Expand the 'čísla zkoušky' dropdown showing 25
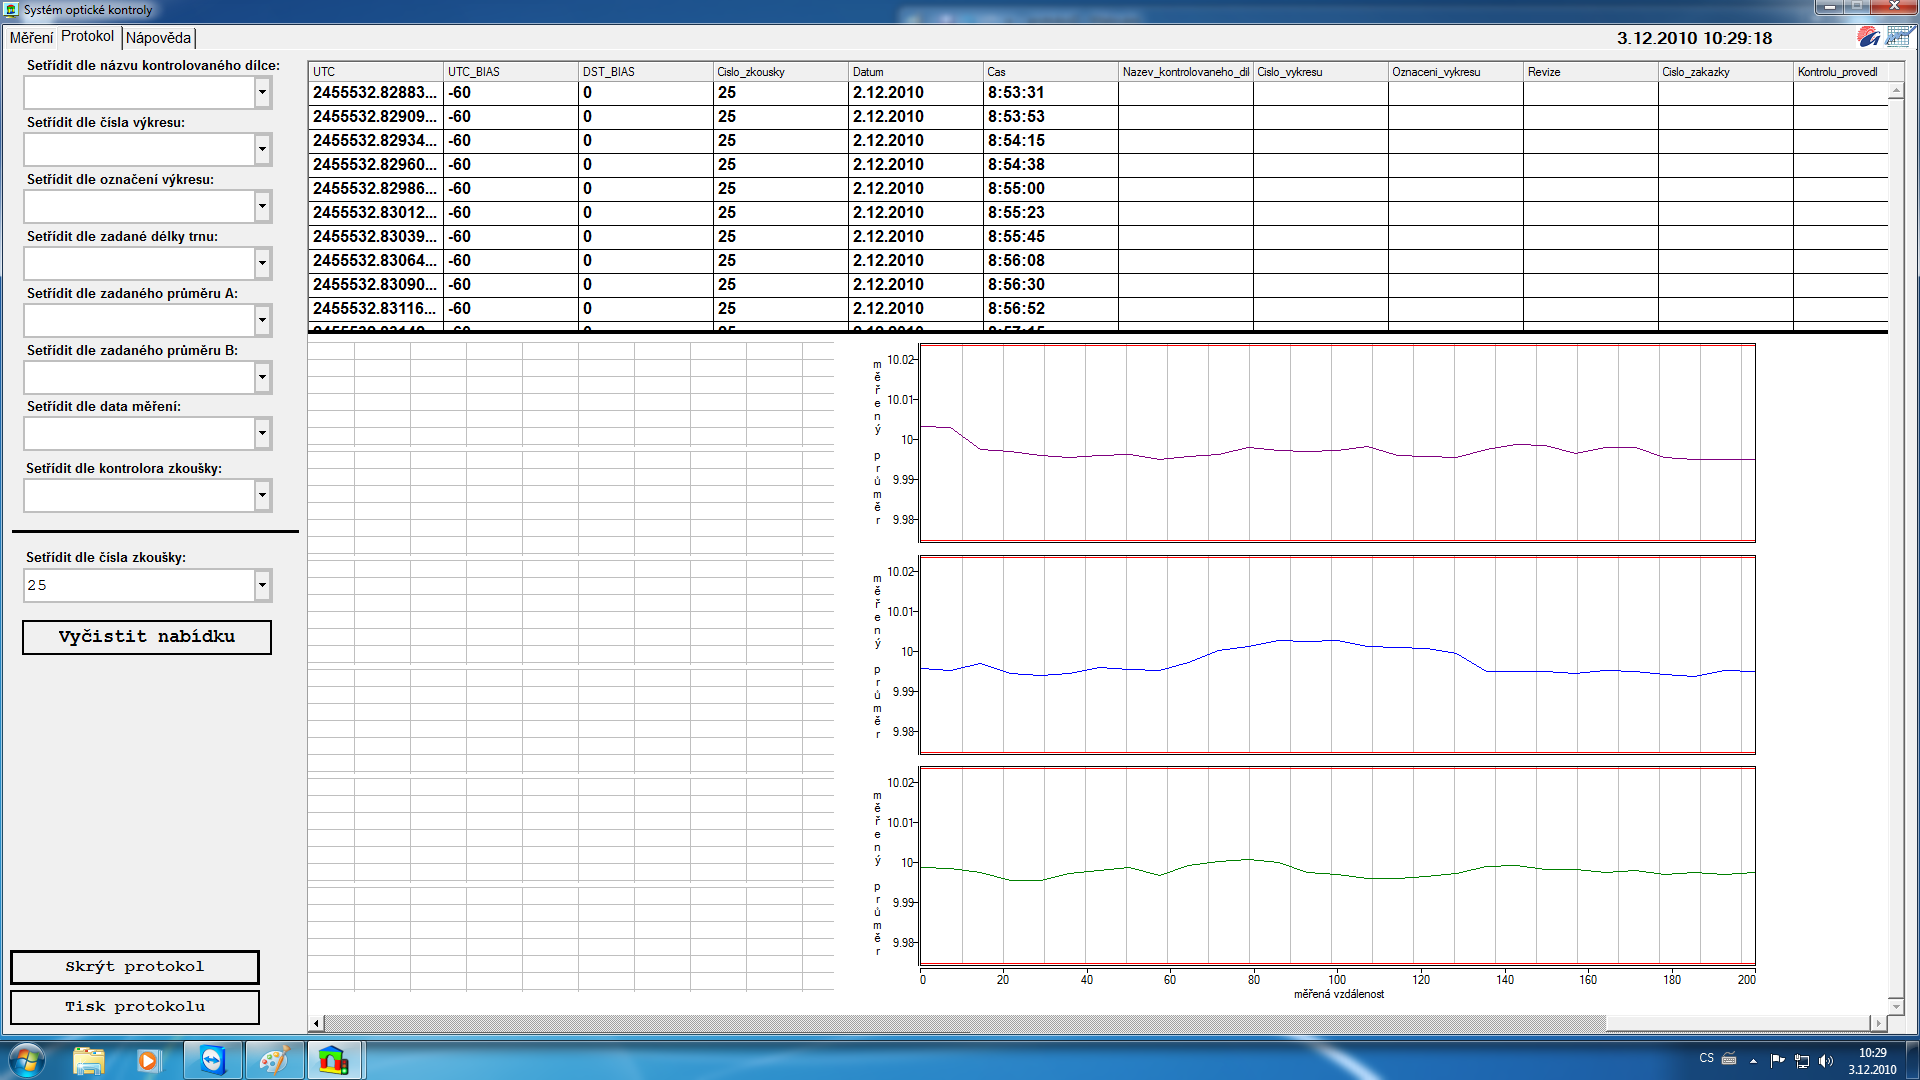This screenshot has width=1920, height=1080. coord(262,585)
